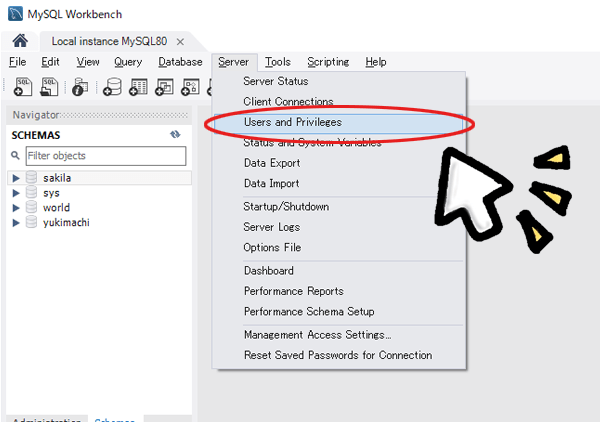Click create new table icon
Screen dimensions: 600x422
point(138,87)
